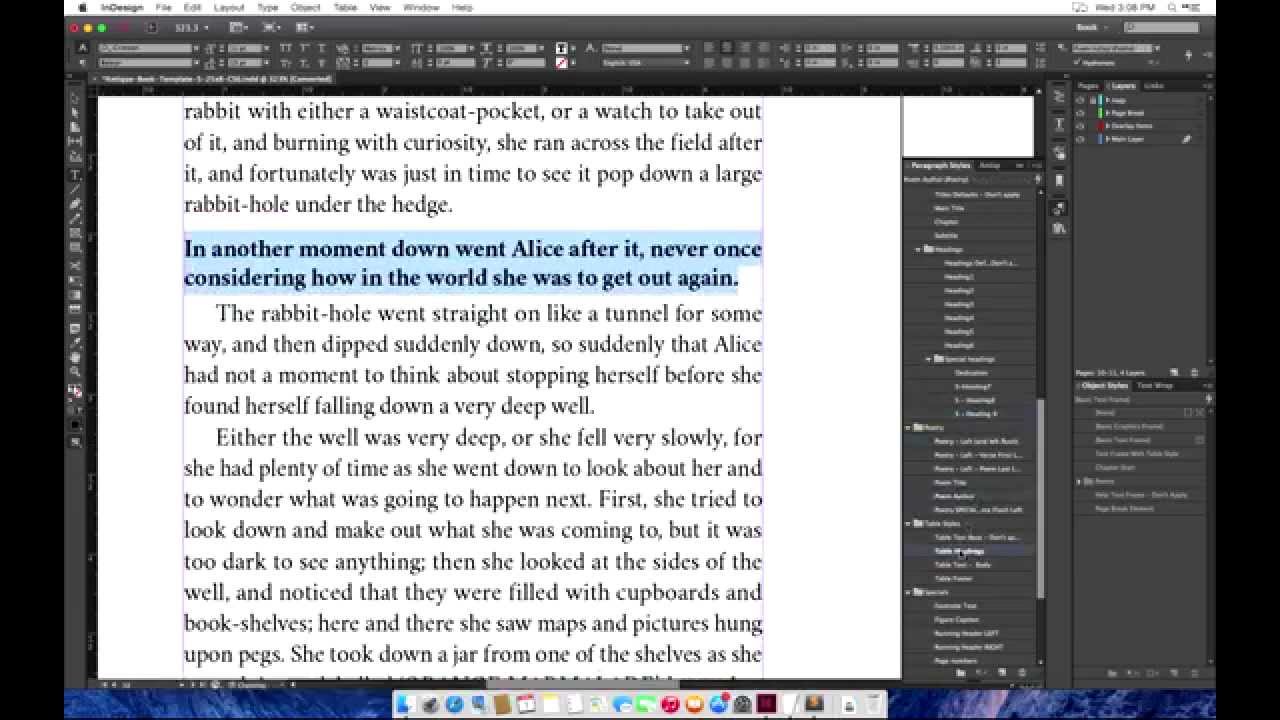Select the Type tool in the toolbox
Viewport: 1280px width, 720px height.
[75, 174]
